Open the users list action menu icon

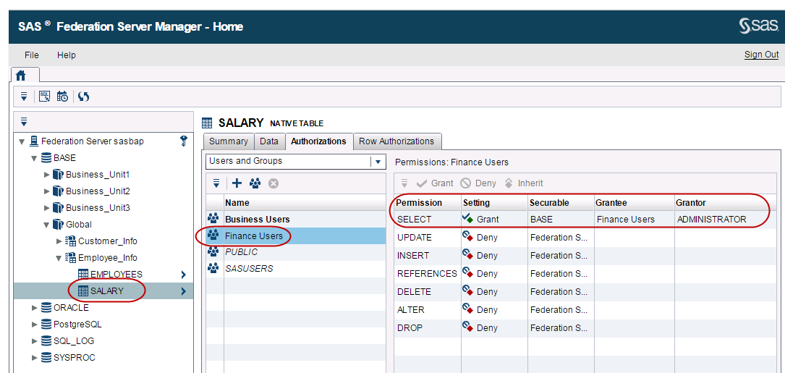216,183
